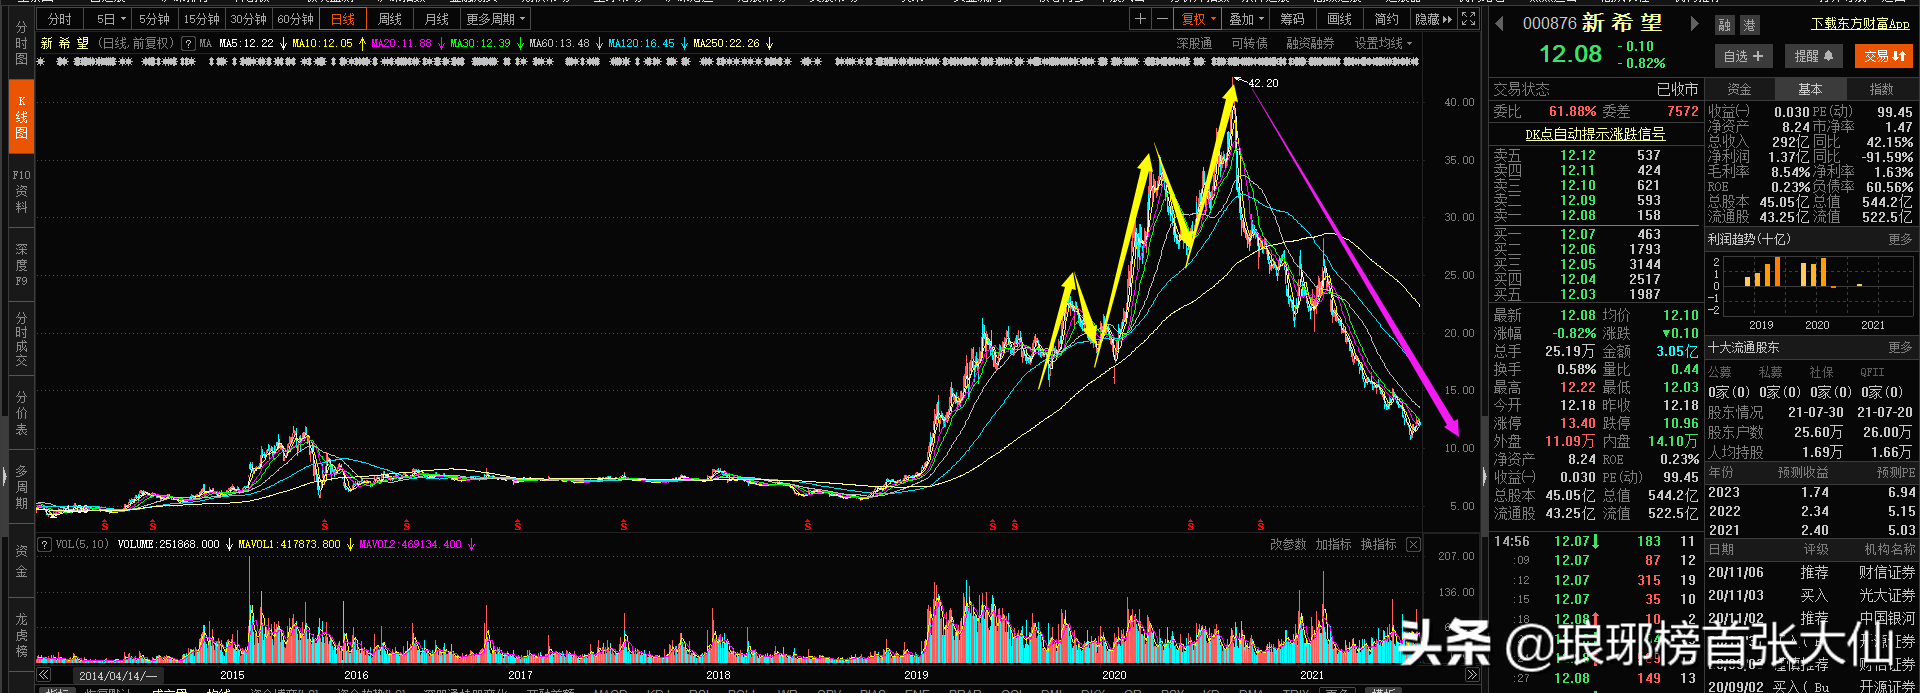Open MA indicator help question mark
The height and width of the screenshot is (693, 1920).
[188, 44]
